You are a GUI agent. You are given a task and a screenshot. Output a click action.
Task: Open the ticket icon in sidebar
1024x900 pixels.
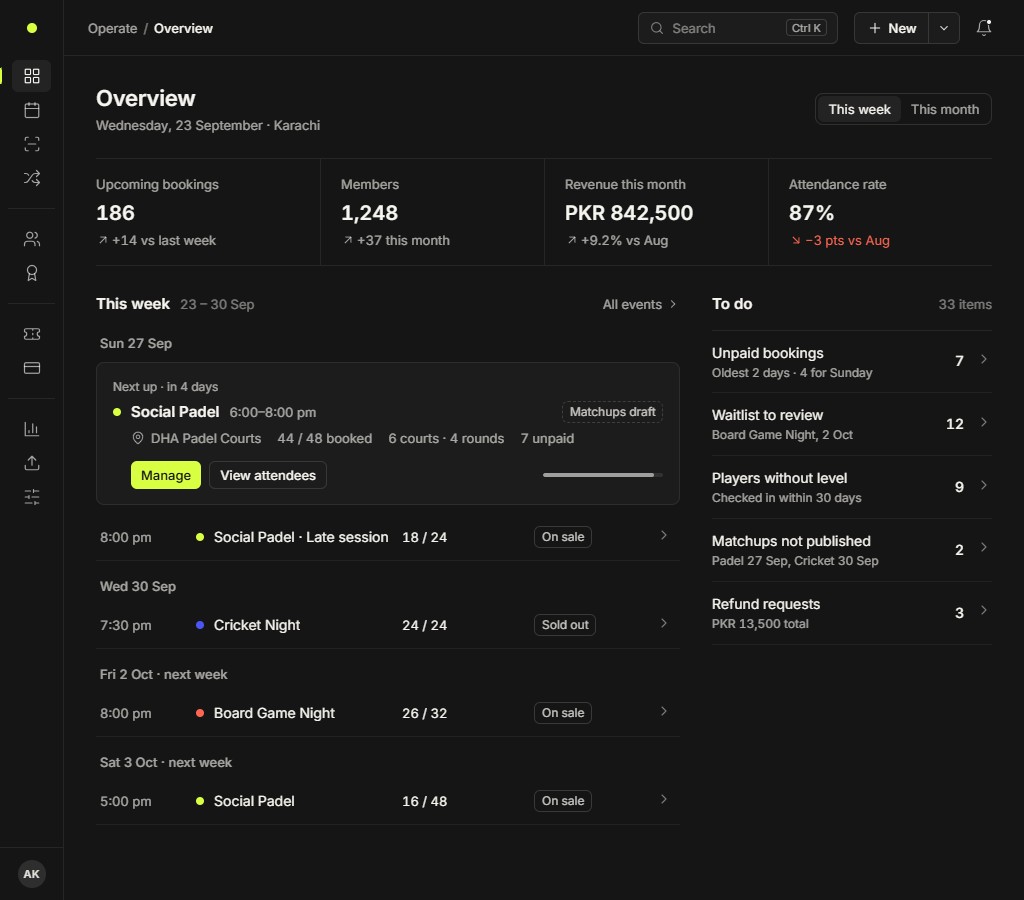tap(31, 334)
